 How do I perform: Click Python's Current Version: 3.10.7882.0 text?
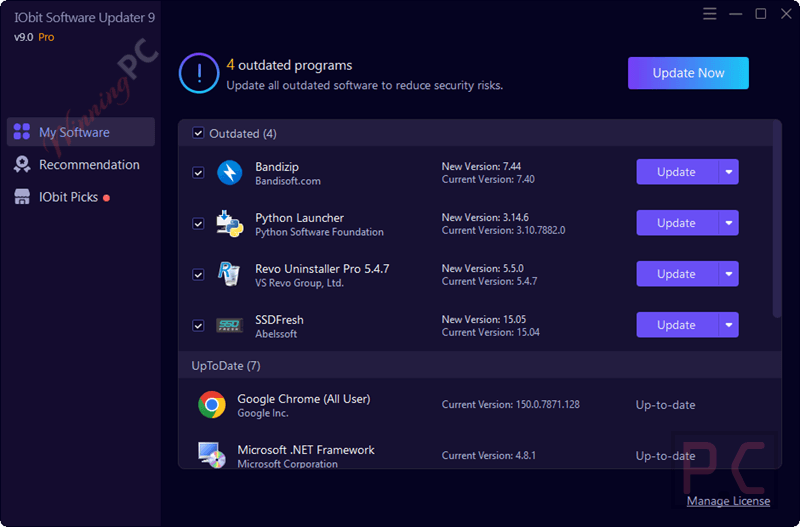503,231
